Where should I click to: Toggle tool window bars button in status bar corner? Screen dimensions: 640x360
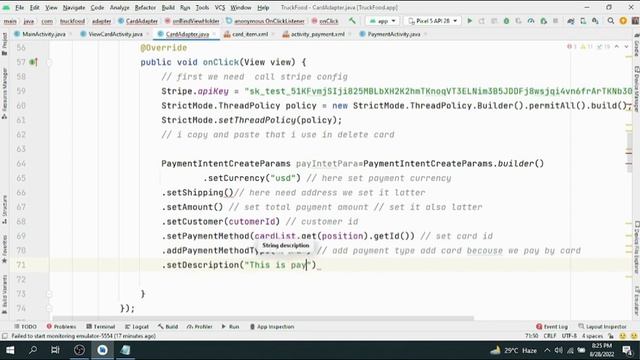pos(4,336)
